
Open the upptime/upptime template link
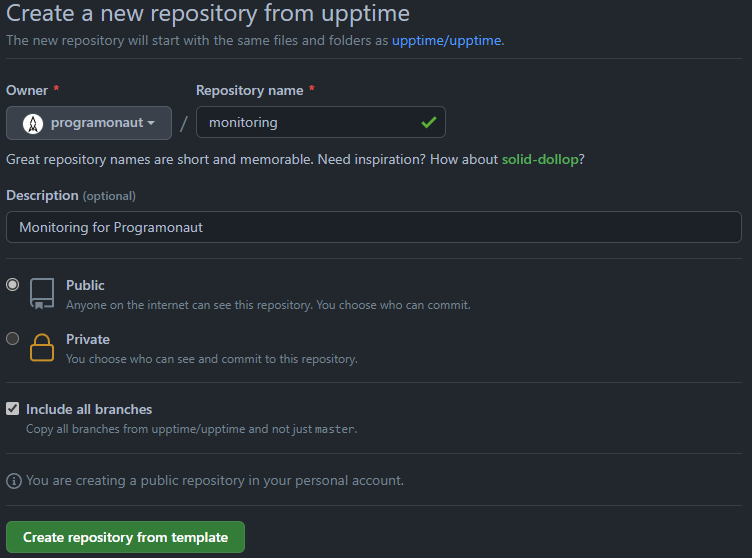tap(447, 41)
